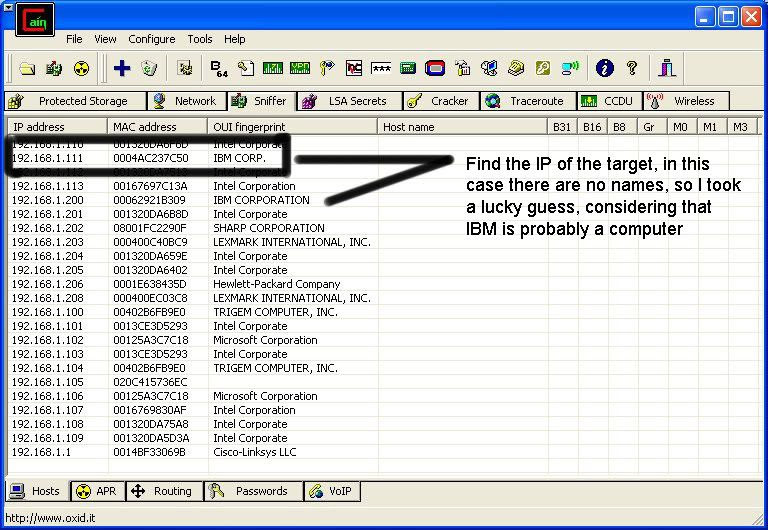The width and height of the screenshot is (768, 530).
Task: Open the View menu
Action: click(x=105, y=39)
